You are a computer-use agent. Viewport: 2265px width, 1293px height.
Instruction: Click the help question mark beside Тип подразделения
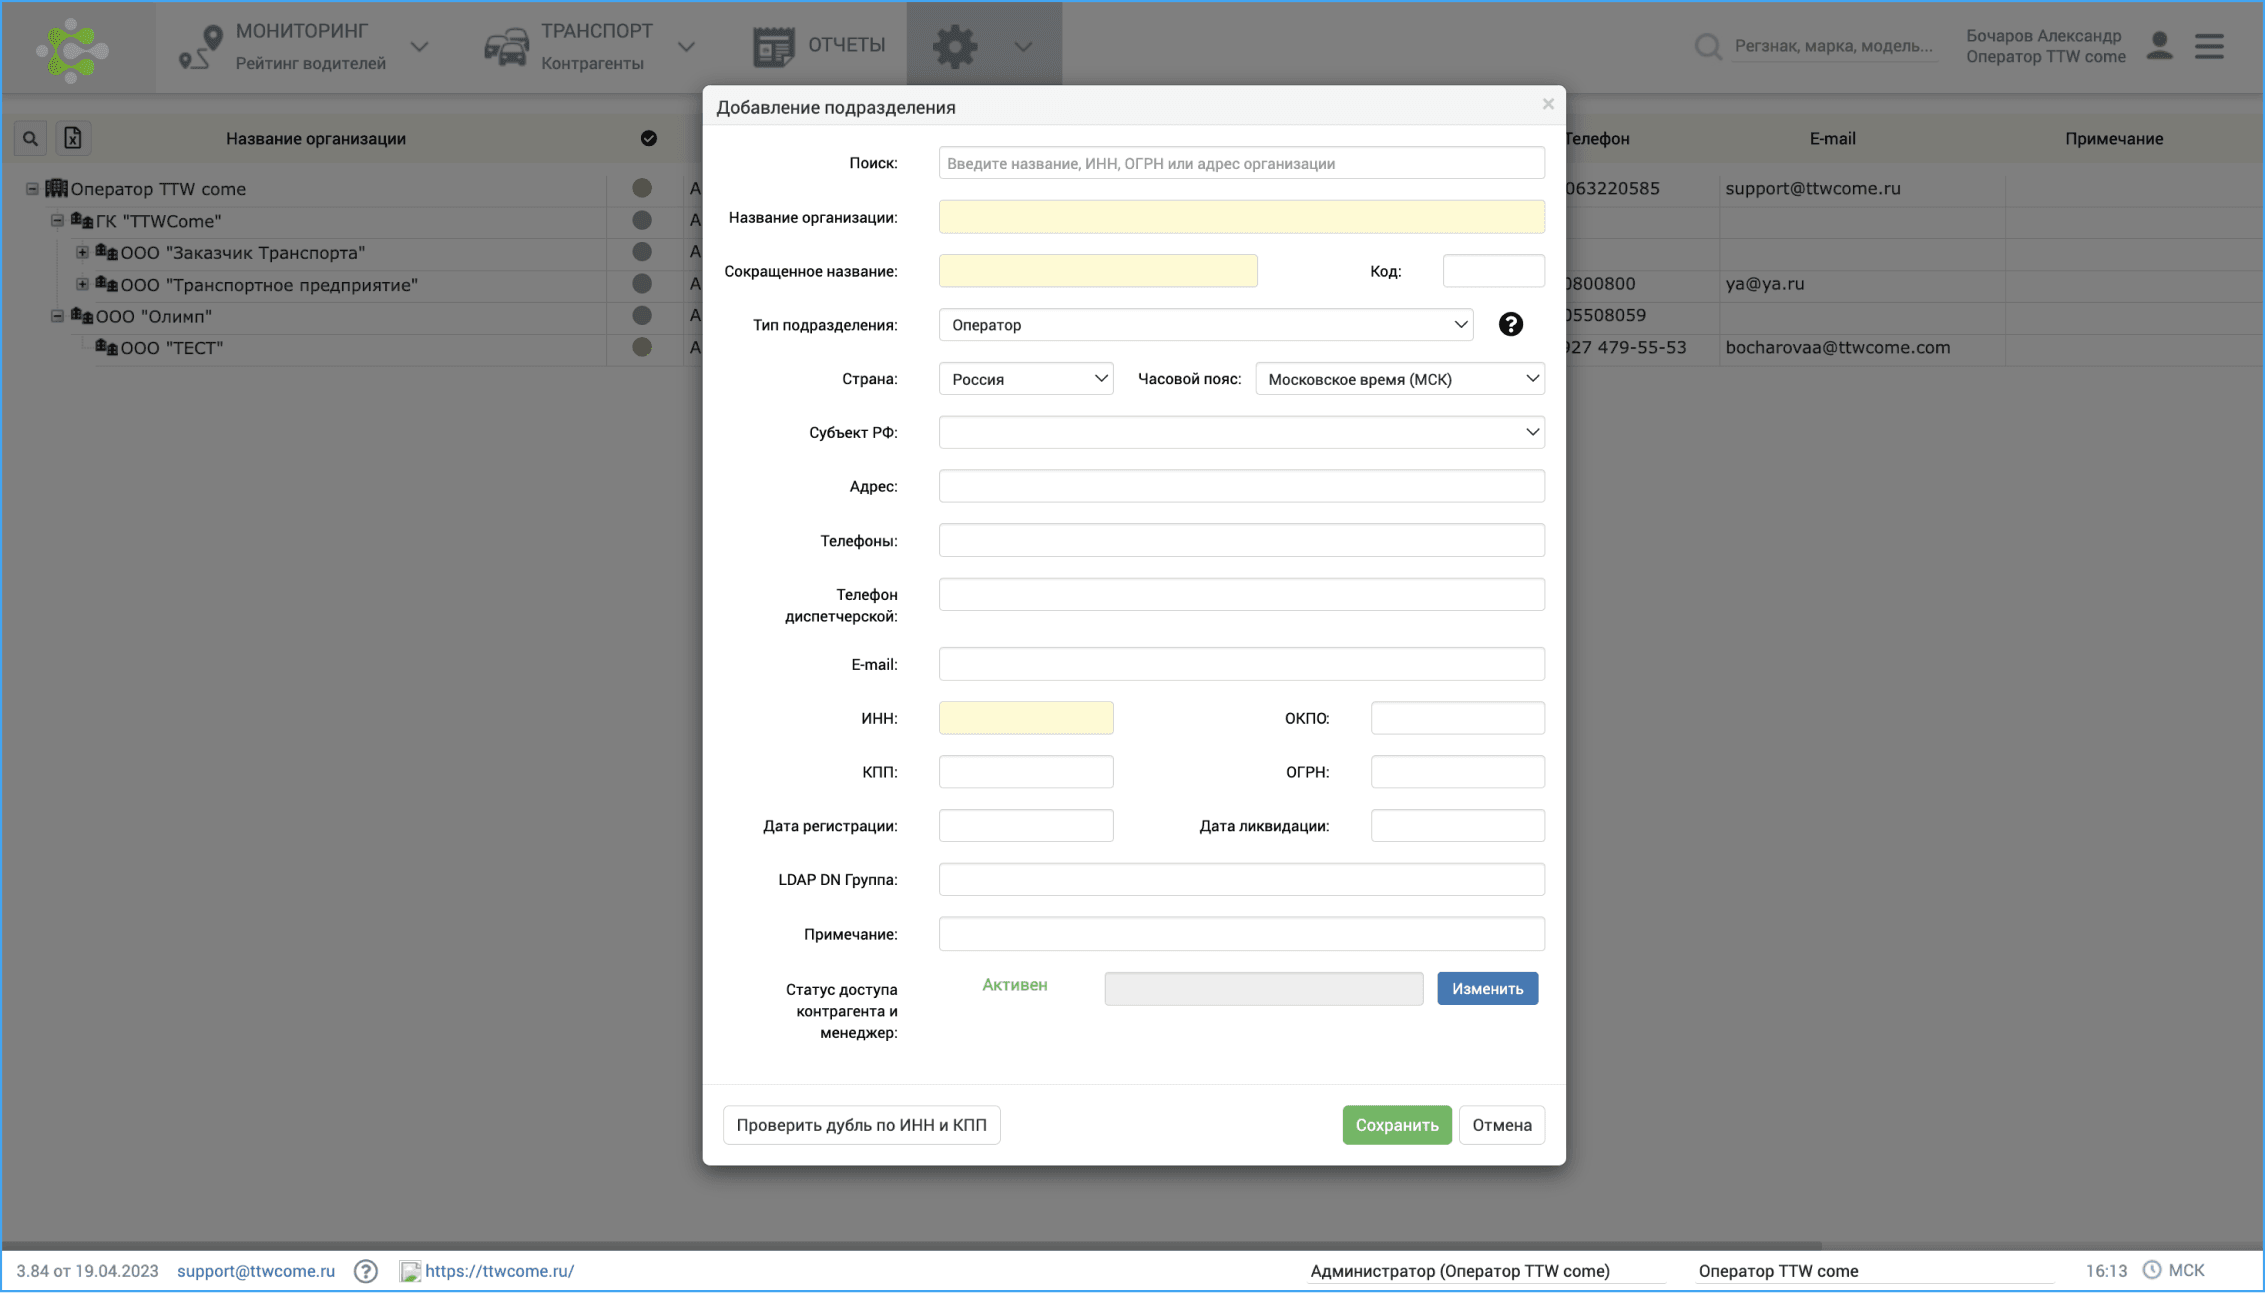[x=1510, y=324]
